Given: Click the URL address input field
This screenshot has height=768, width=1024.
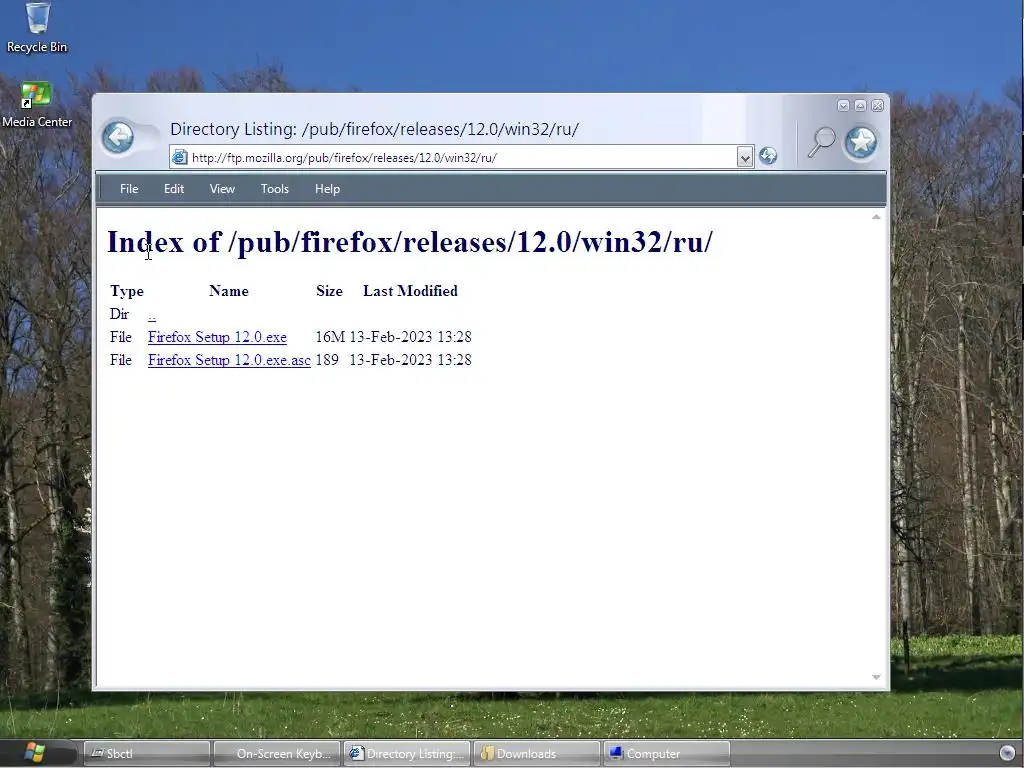Looking at the screenshot, I should (461, 157).
